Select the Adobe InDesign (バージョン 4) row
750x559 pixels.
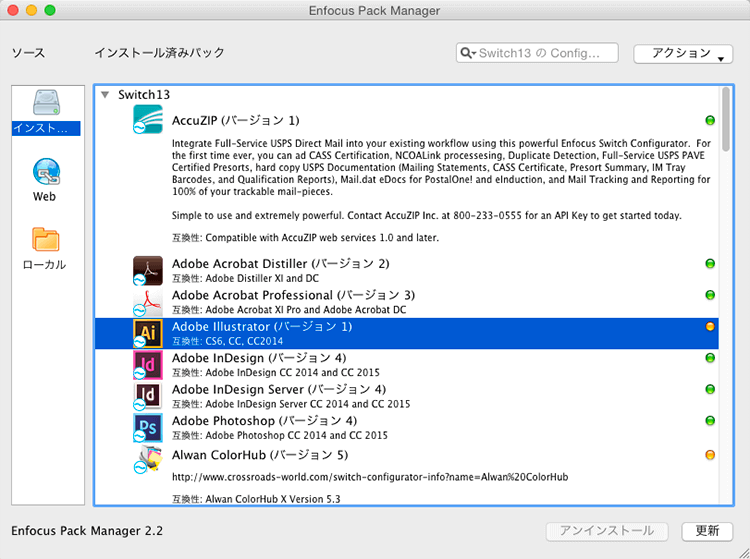tap(400, 364)
